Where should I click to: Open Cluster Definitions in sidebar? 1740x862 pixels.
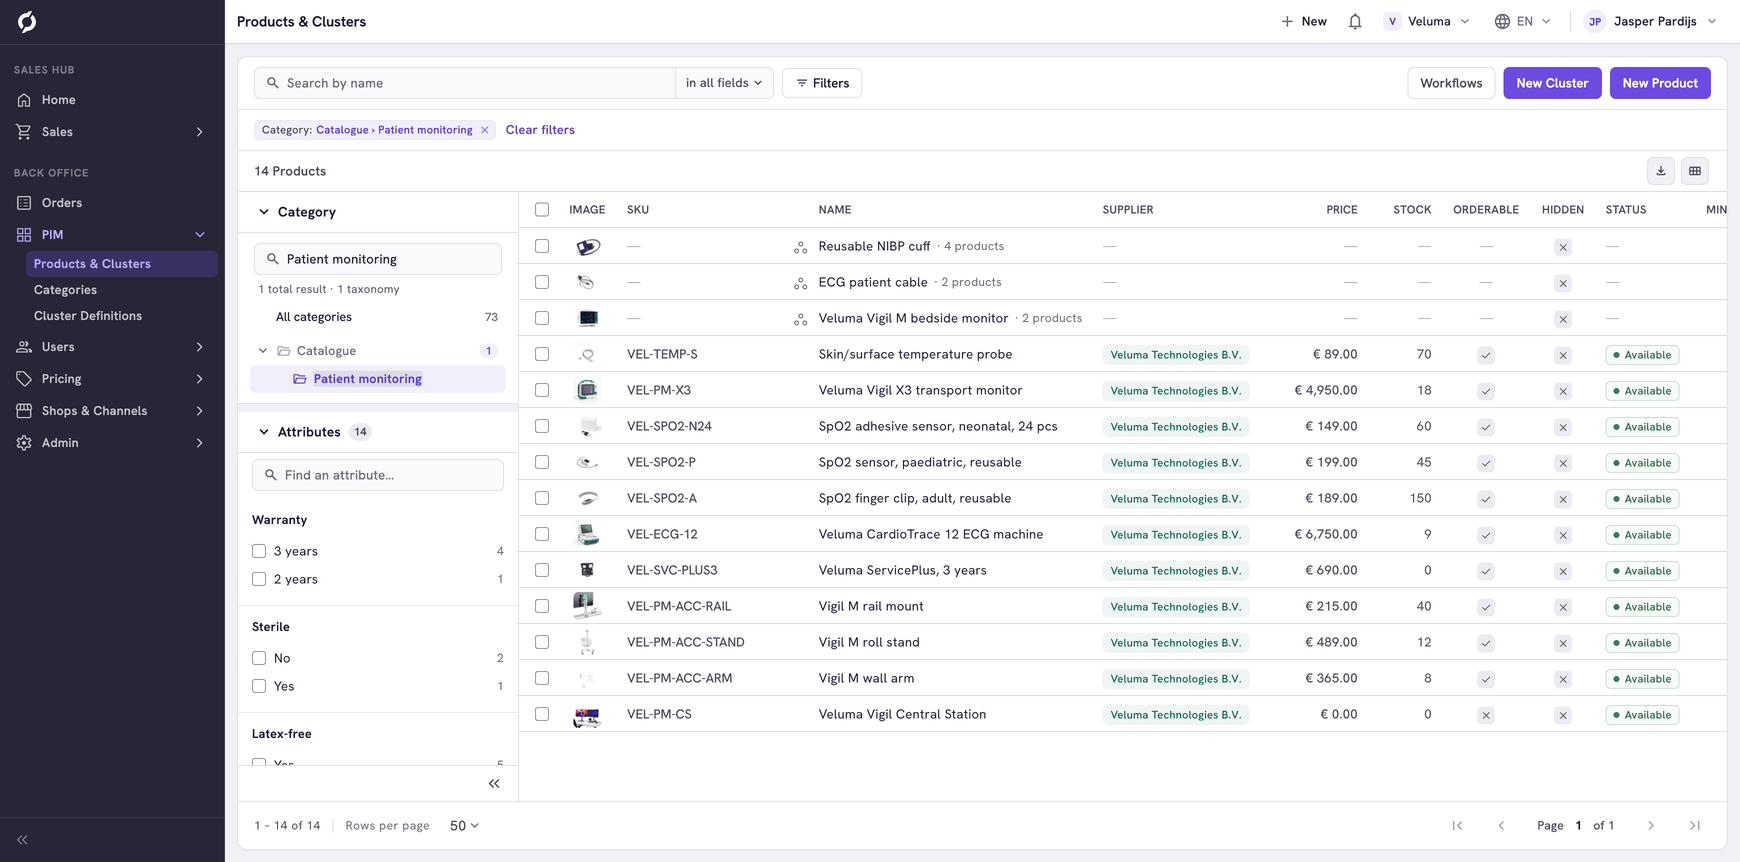click(x=88, y=316)
